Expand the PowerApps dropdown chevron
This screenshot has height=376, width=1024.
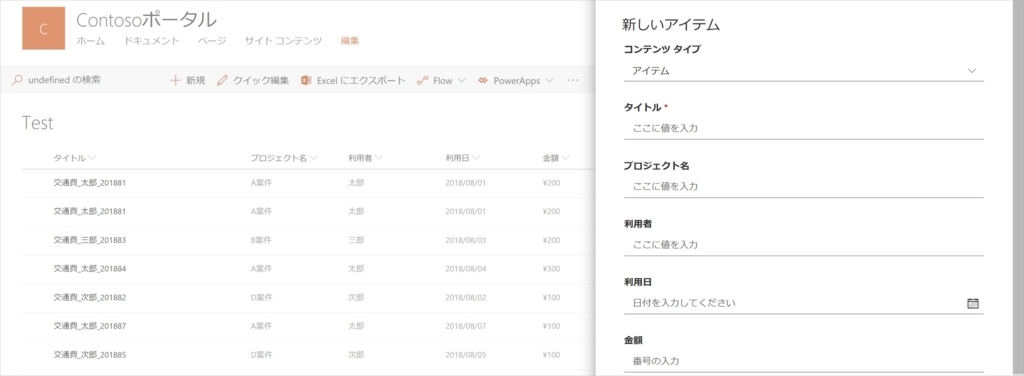click(549, 80)
